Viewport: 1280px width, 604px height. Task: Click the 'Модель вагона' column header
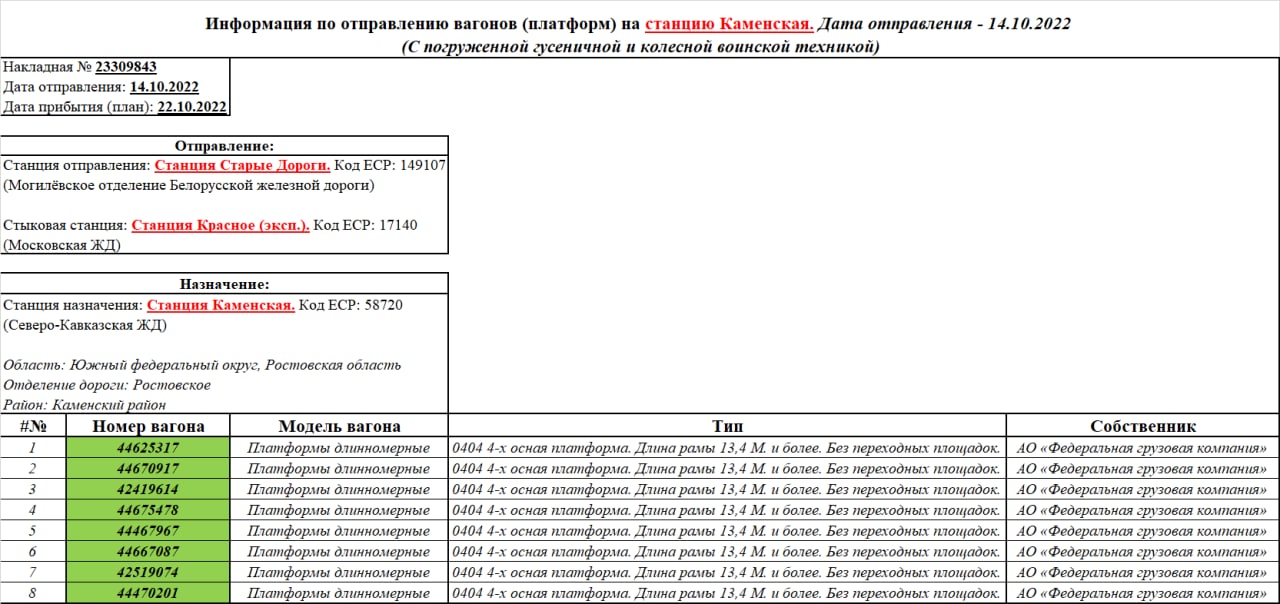click(339, 426)
